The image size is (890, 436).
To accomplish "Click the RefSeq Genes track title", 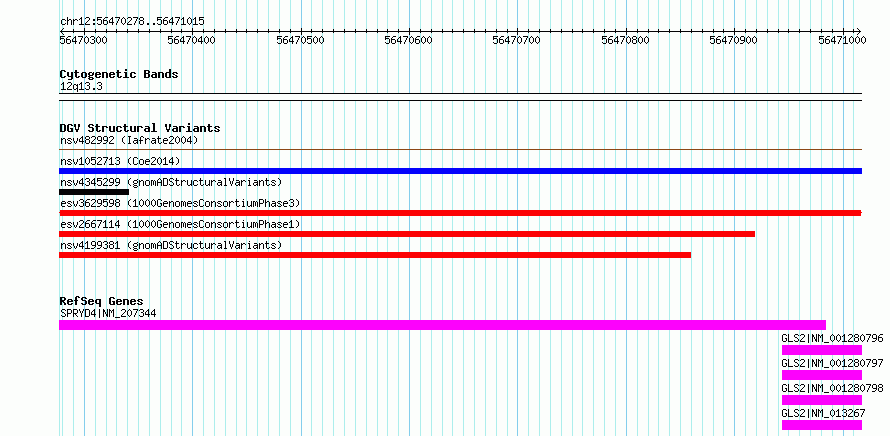I will coord(102,301).
